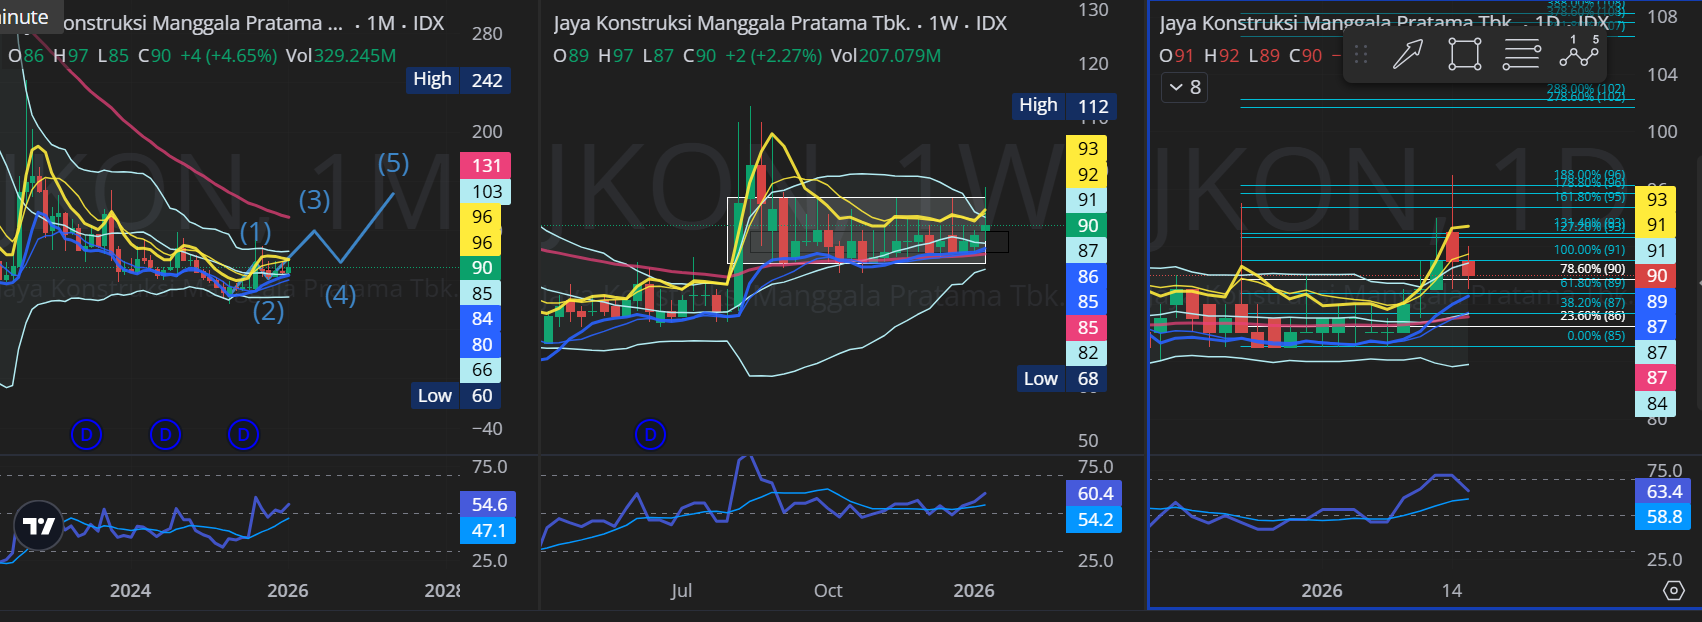Click yellow 92 price label on weekly scale

[1087, 175]
